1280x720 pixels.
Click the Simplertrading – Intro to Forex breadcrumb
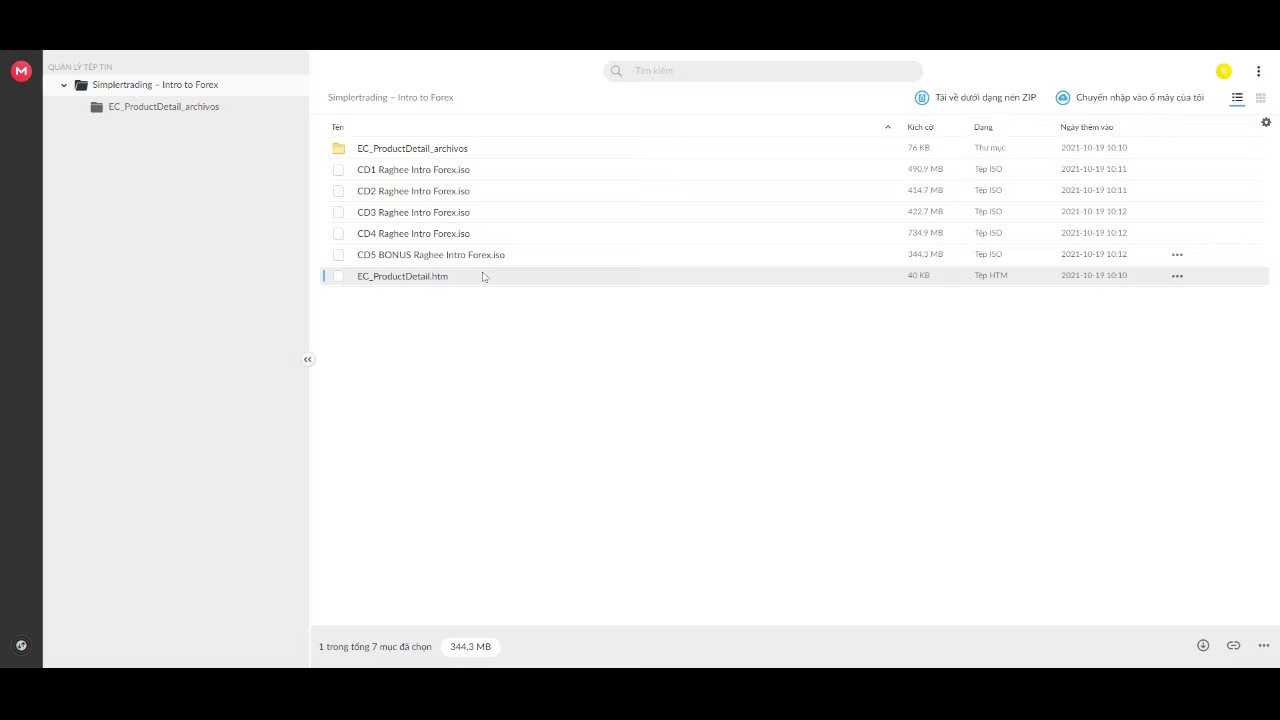[391, 98]
